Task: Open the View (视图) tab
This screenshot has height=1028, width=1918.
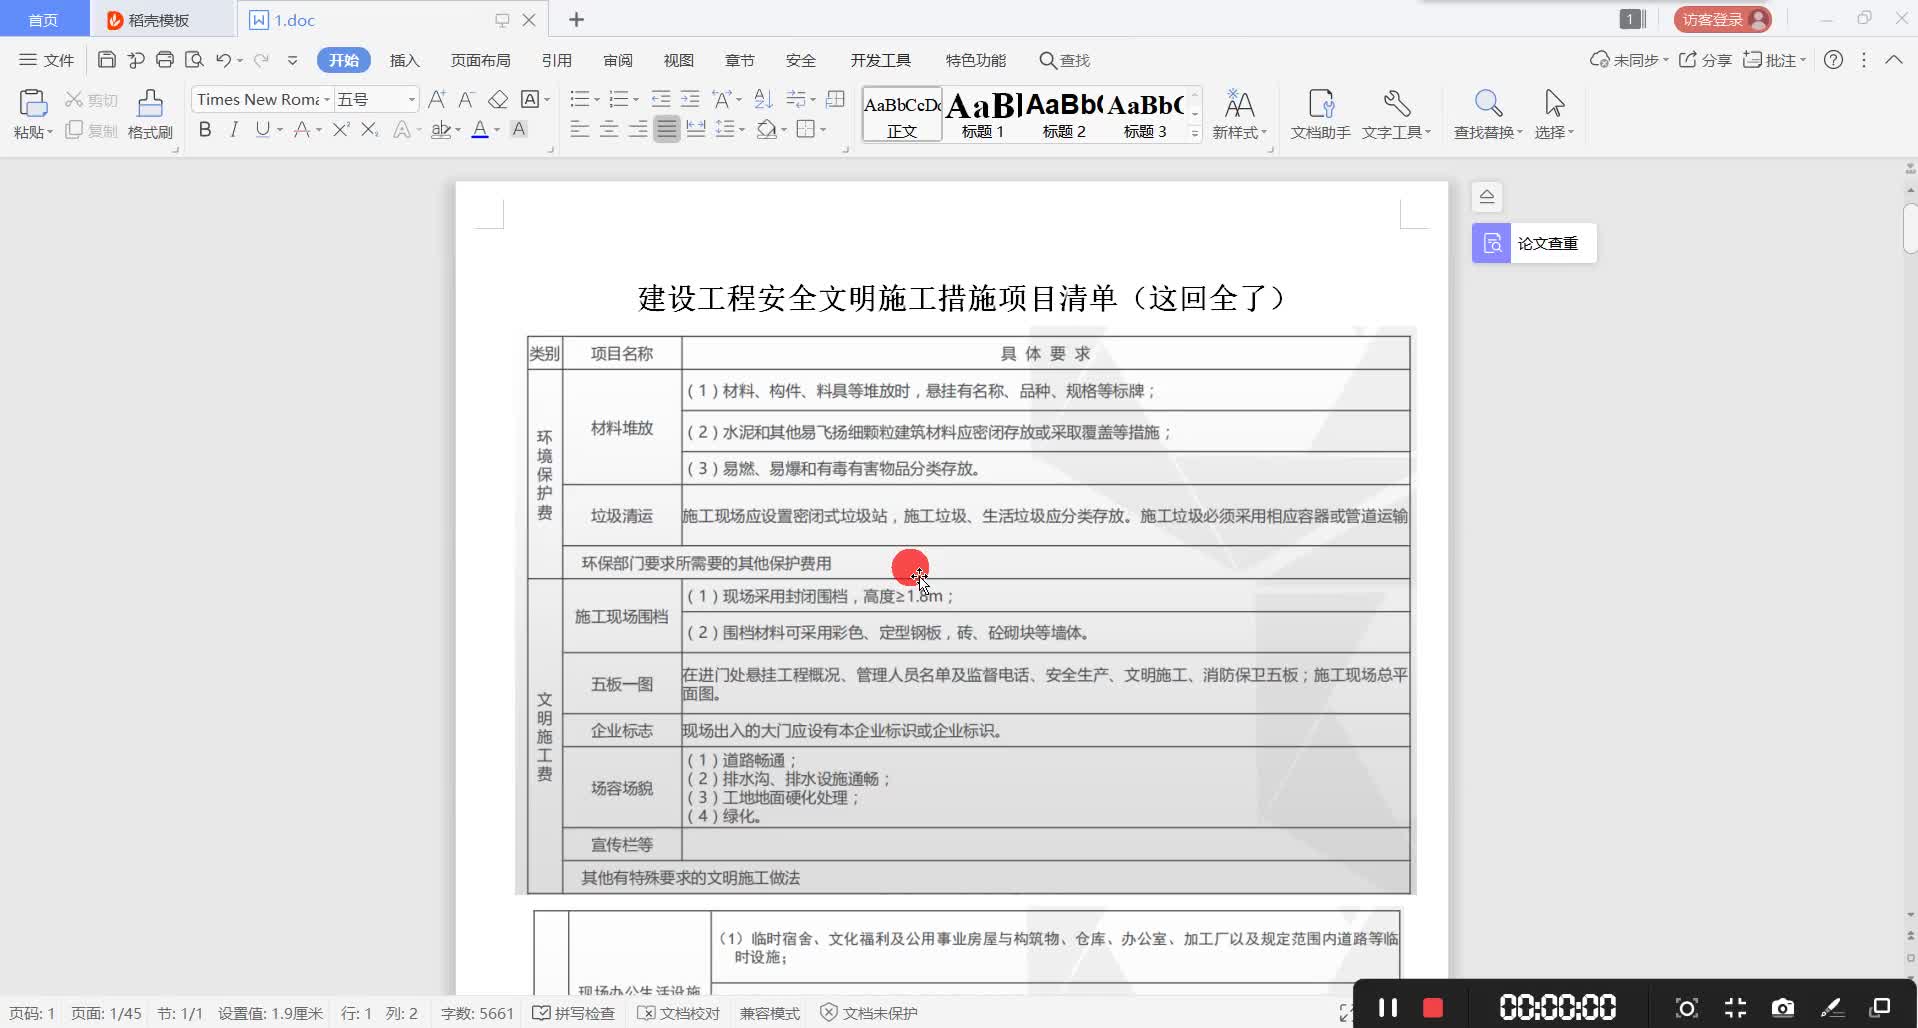Action: tap(678, 60)
